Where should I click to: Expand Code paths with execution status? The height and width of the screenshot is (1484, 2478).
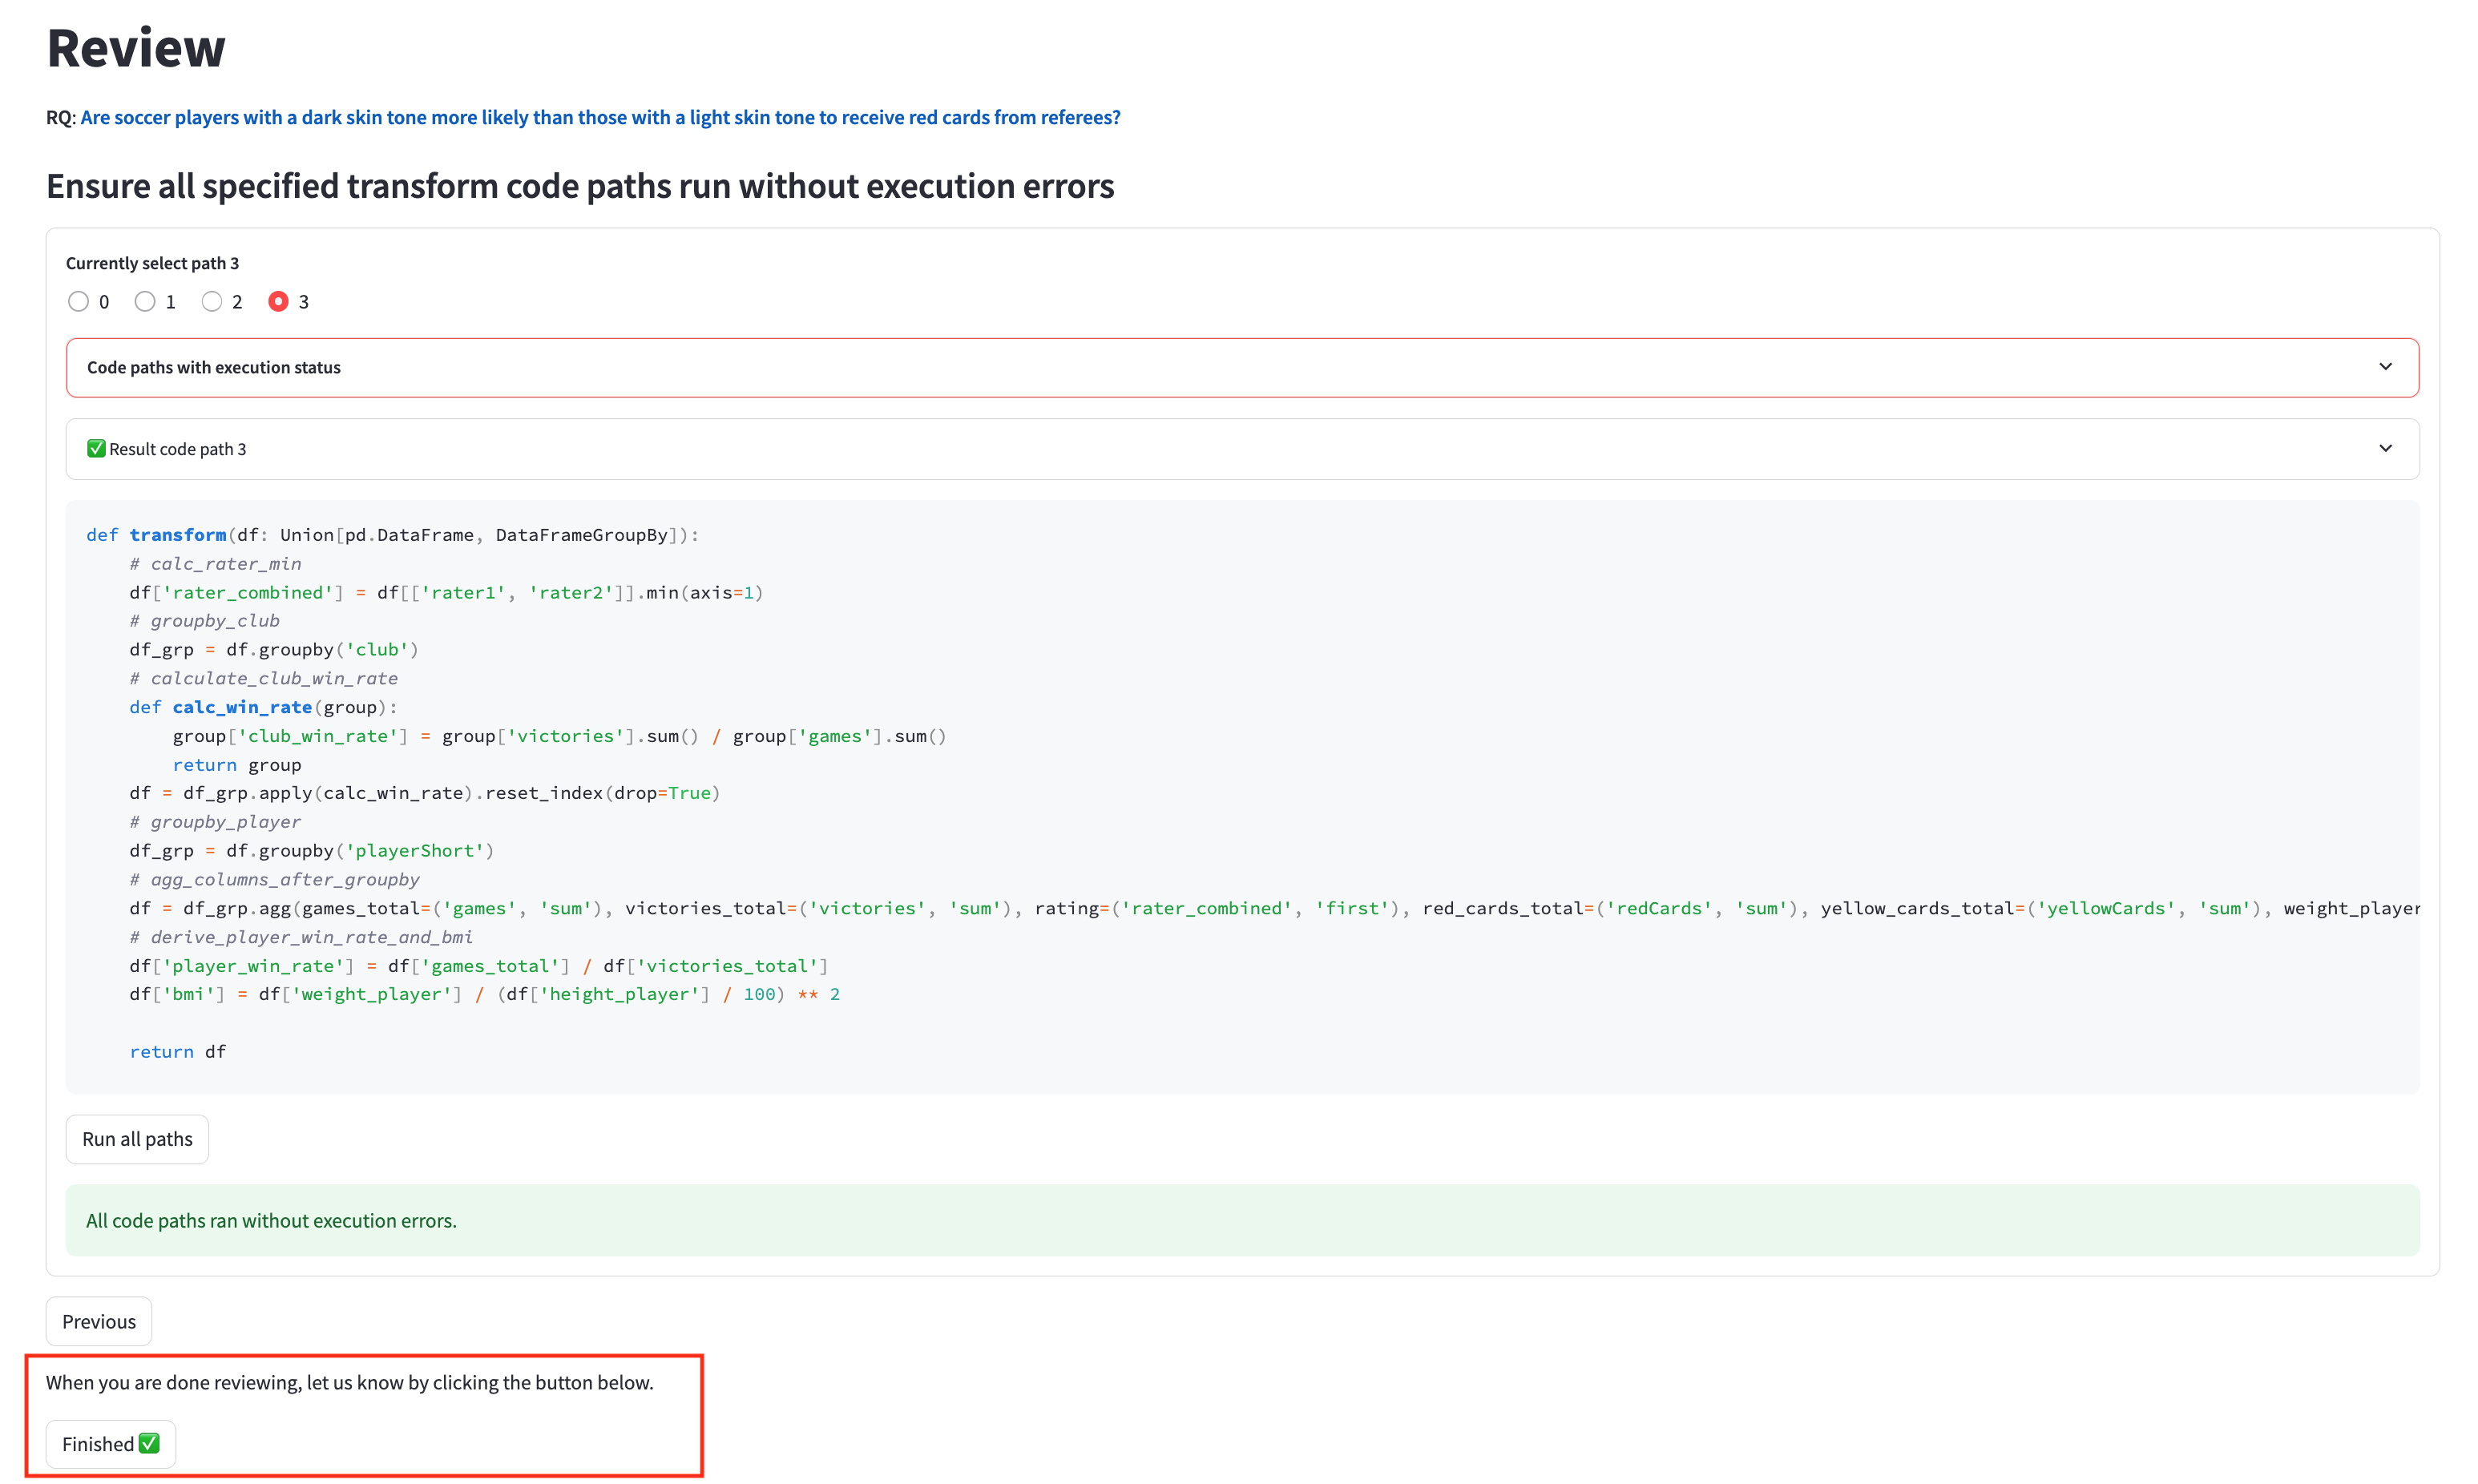coord(214,367)
